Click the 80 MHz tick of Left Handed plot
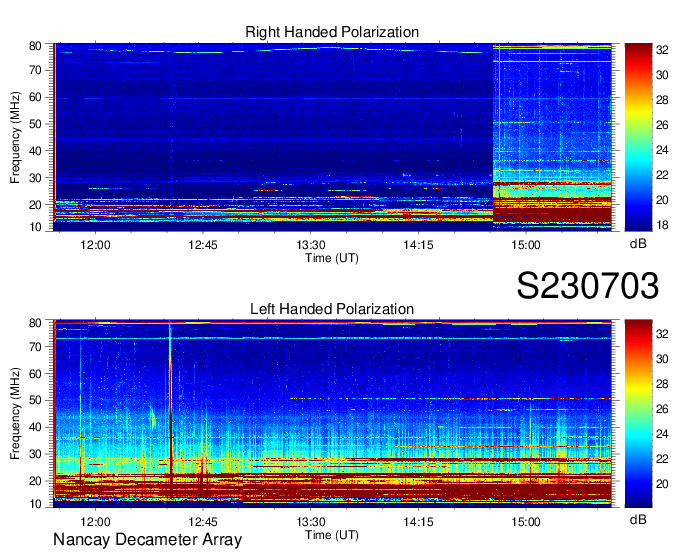Screen dimensions: 680x552 click(x=35, y=323)
